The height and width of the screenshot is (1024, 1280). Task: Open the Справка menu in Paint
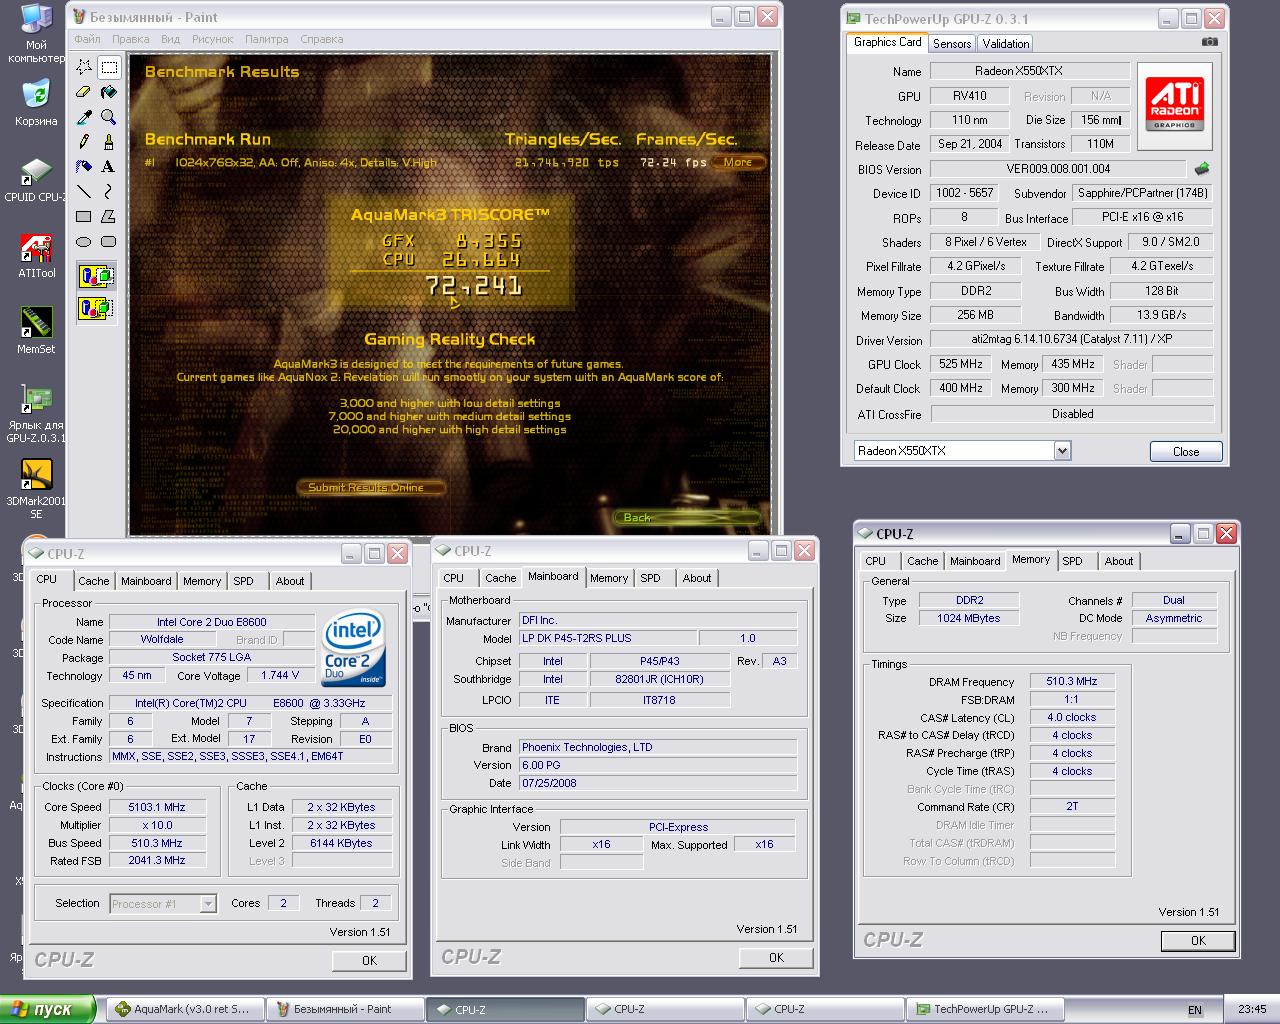[x=322, y=39]
